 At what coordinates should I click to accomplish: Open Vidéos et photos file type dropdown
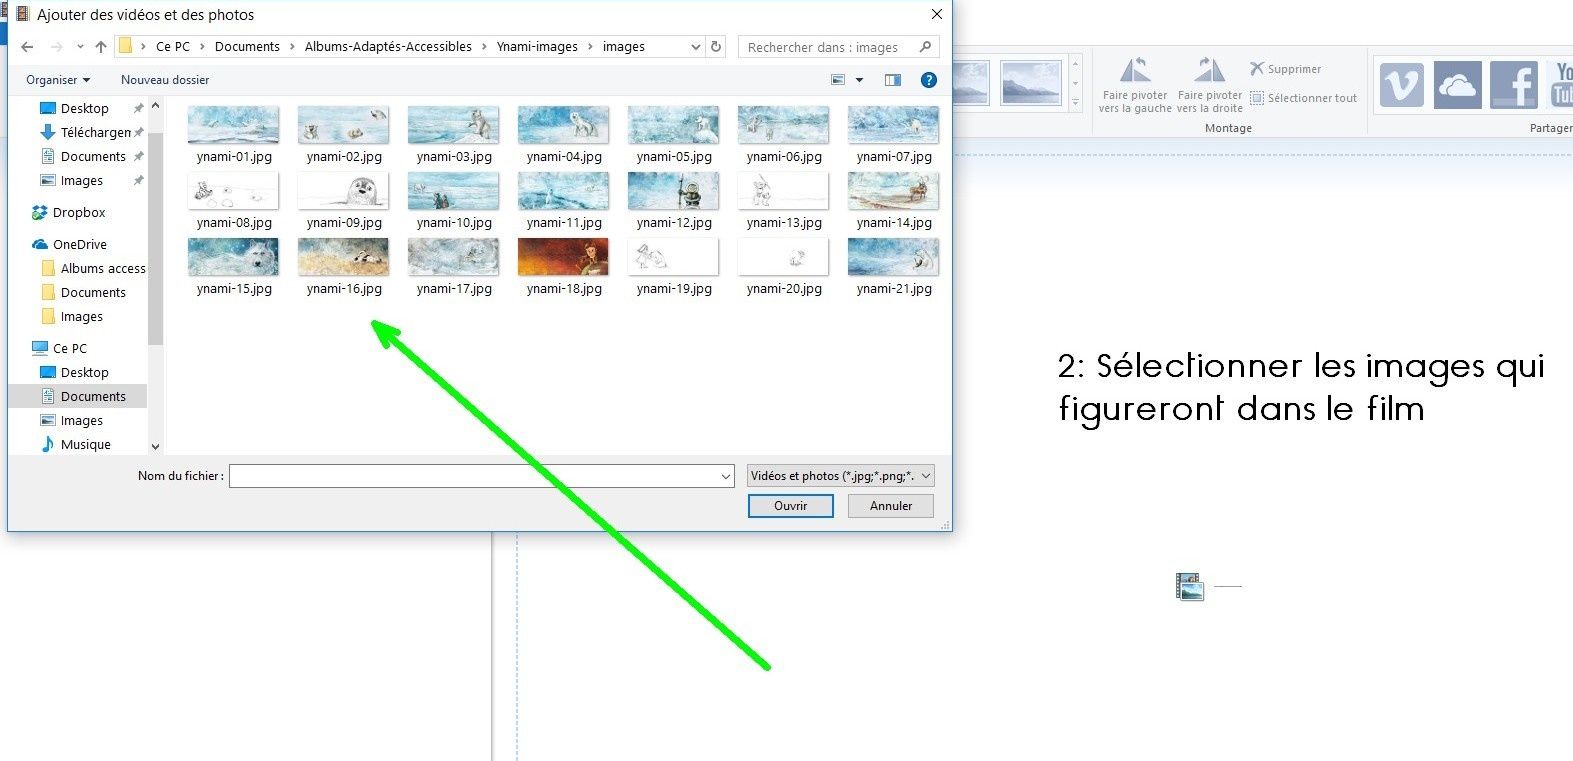pyautogui.click(x=841, y=476)
